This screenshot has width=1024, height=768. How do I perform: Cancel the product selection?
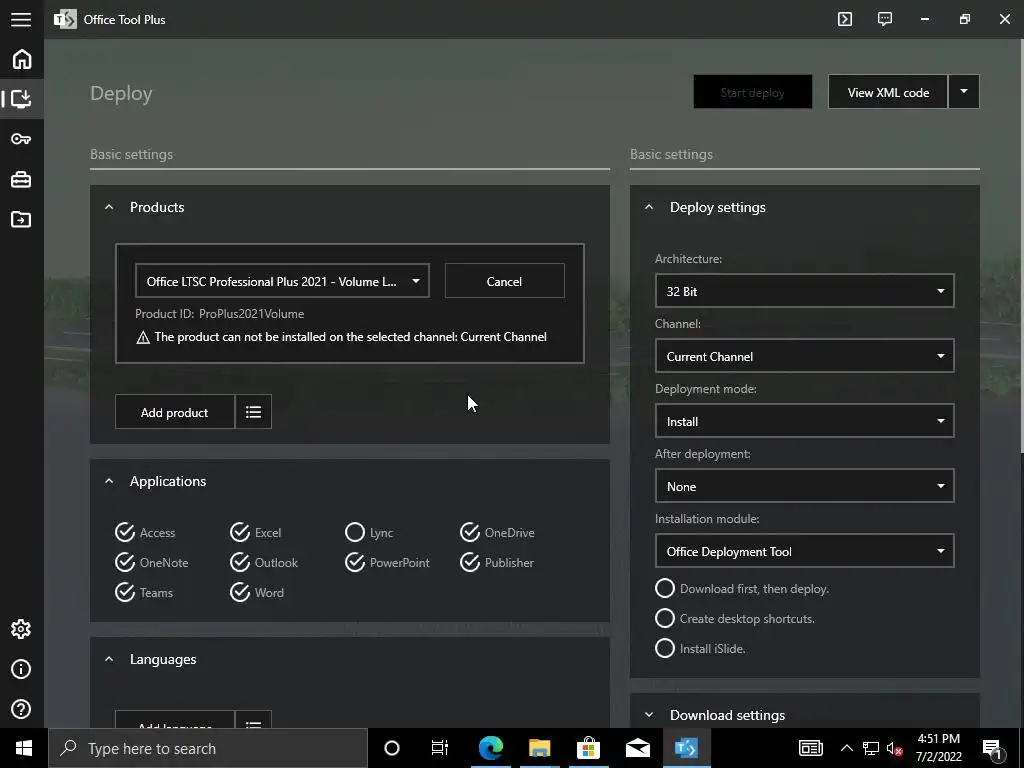click(x=504, y=281)
